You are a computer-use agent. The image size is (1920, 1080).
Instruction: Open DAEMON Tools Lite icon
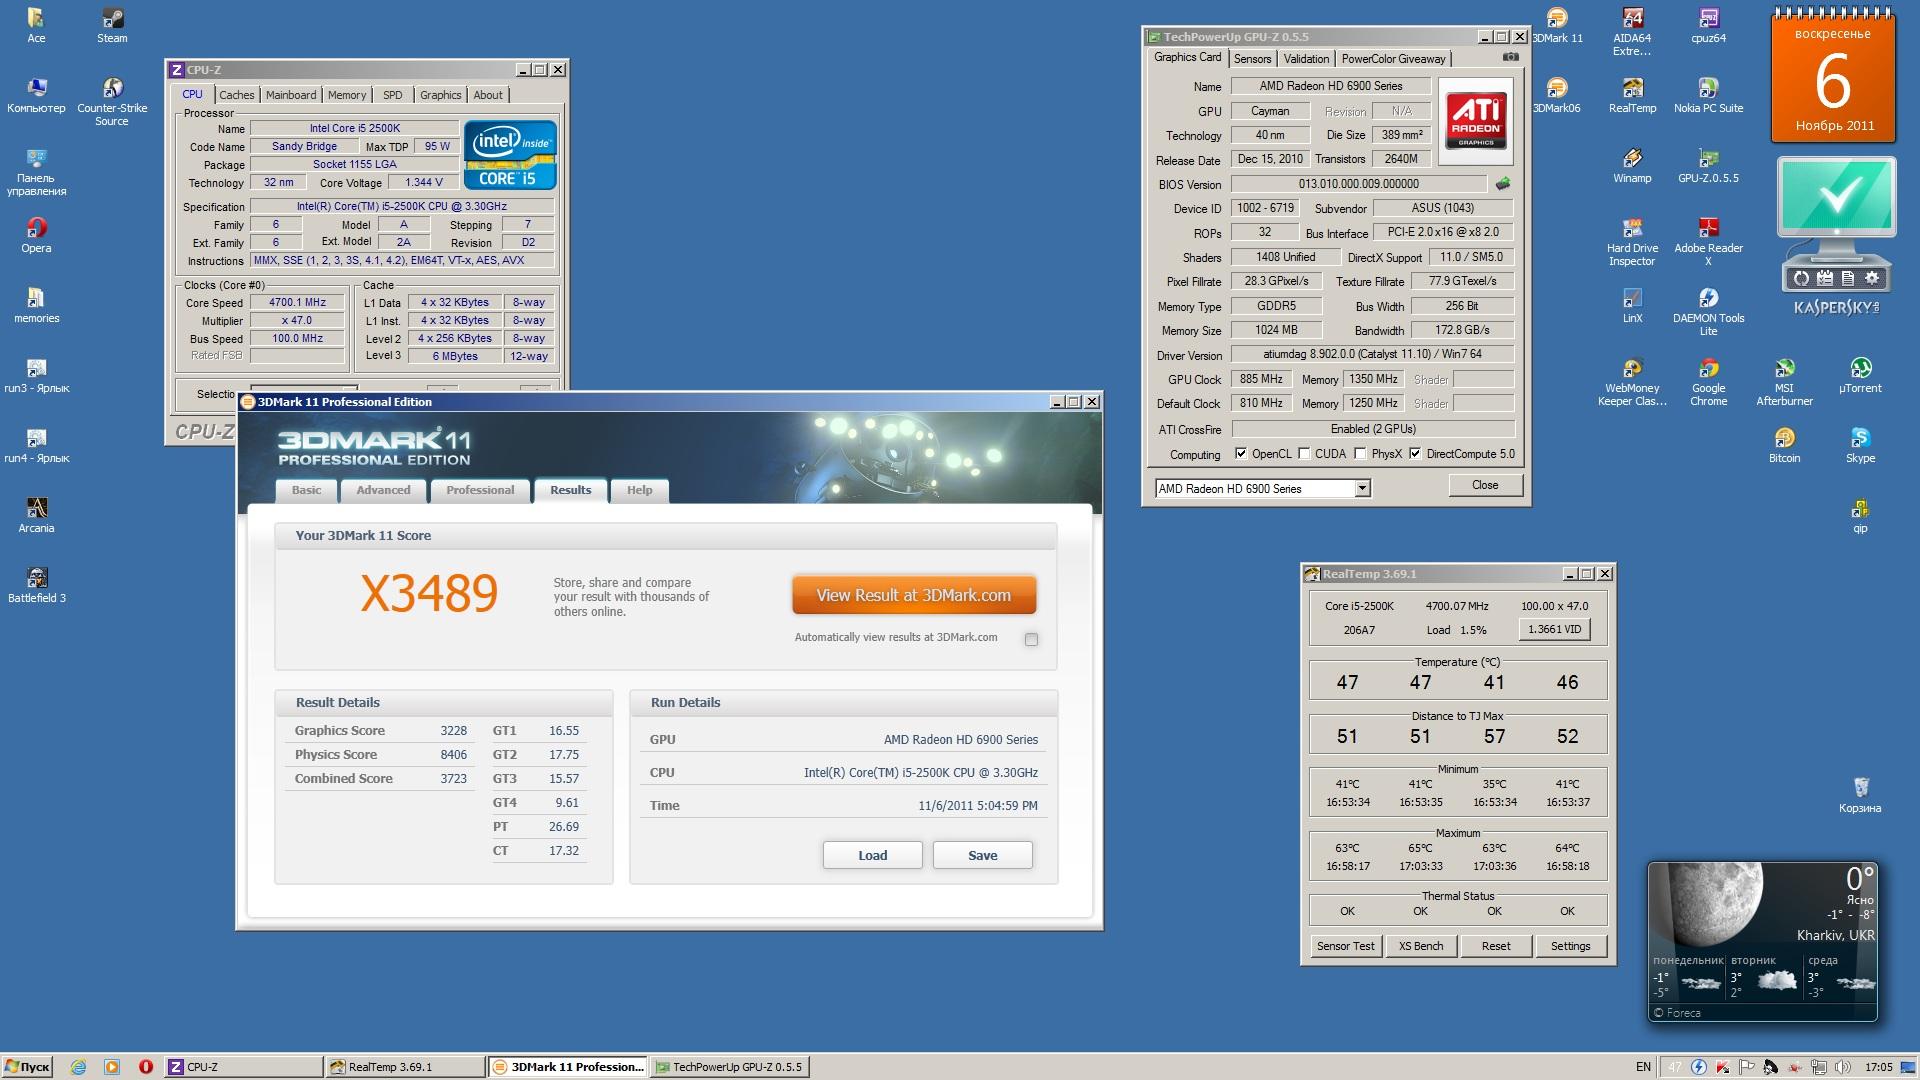click(1708, 312)
